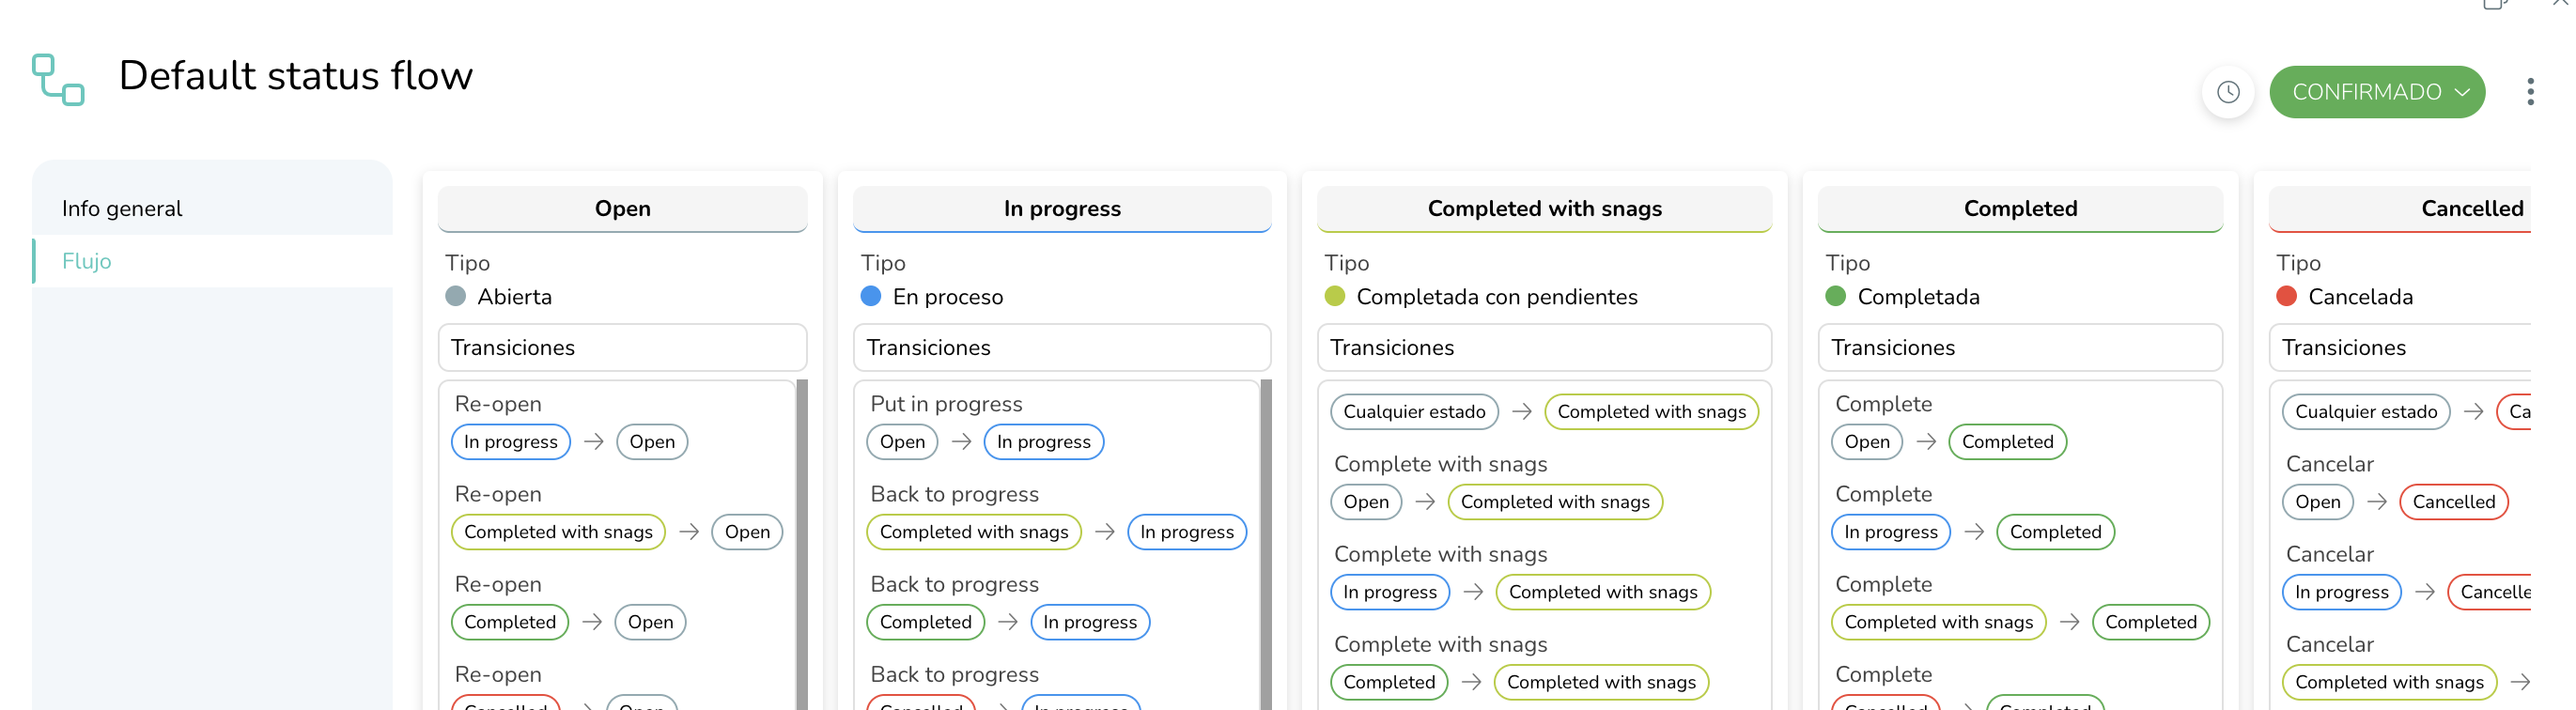Expand Transiciones under the Open column
The height and width of the screenshot is (710, 2576).
point(622,347)
